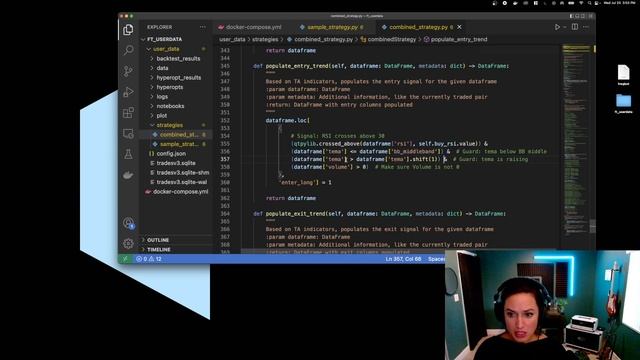The height and width of the screenshot is (360, 640).
Task: Open the Docker whale view
Action: pyautogui.click(x=128, y=175)
